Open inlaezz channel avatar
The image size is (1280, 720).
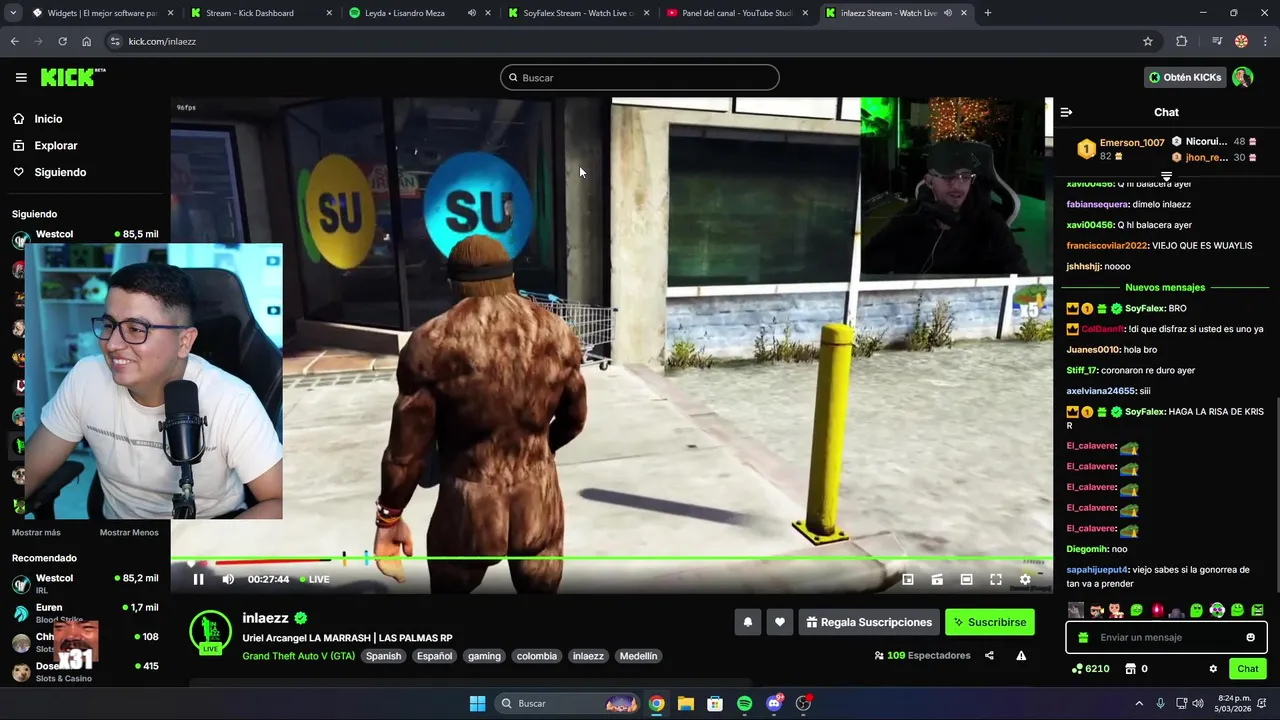pos(210,632)
